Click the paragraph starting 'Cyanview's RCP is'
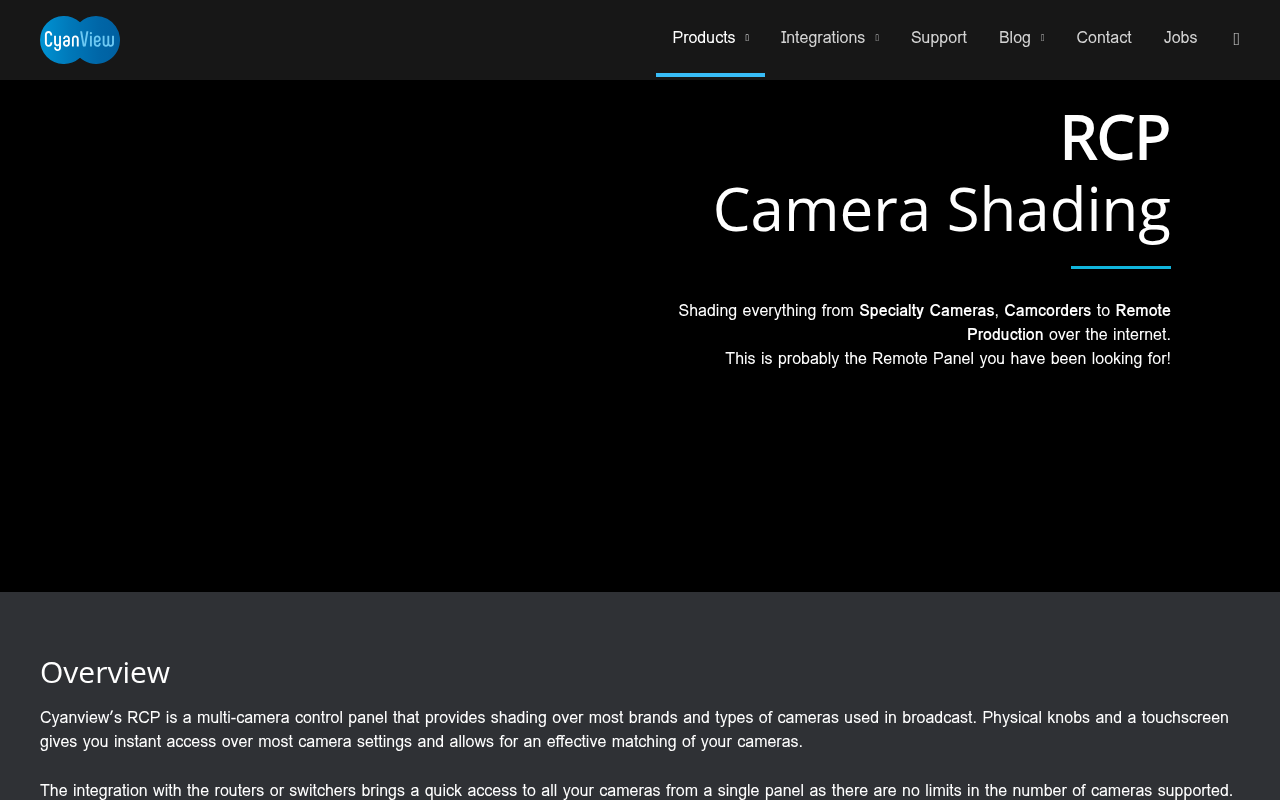Image resolution: width=1280 pixels, height=800 pixels. [x=634, y=729]
